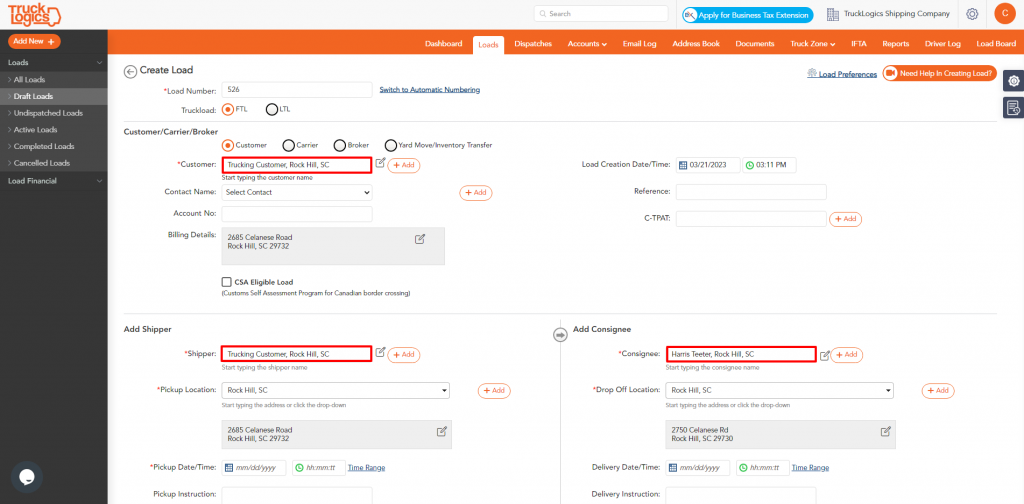
Task: Select LTL truckload option
Action: pos(272,109)
